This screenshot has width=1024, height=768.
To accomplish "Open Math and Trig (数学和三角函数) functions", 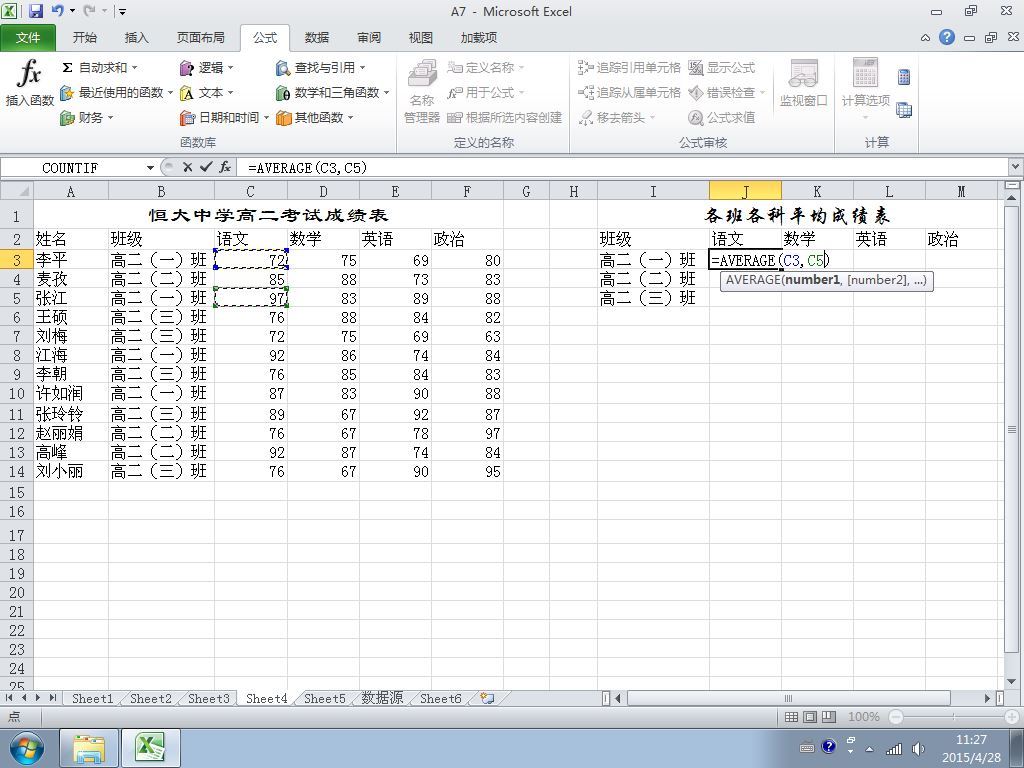I will tap(332, 93).
